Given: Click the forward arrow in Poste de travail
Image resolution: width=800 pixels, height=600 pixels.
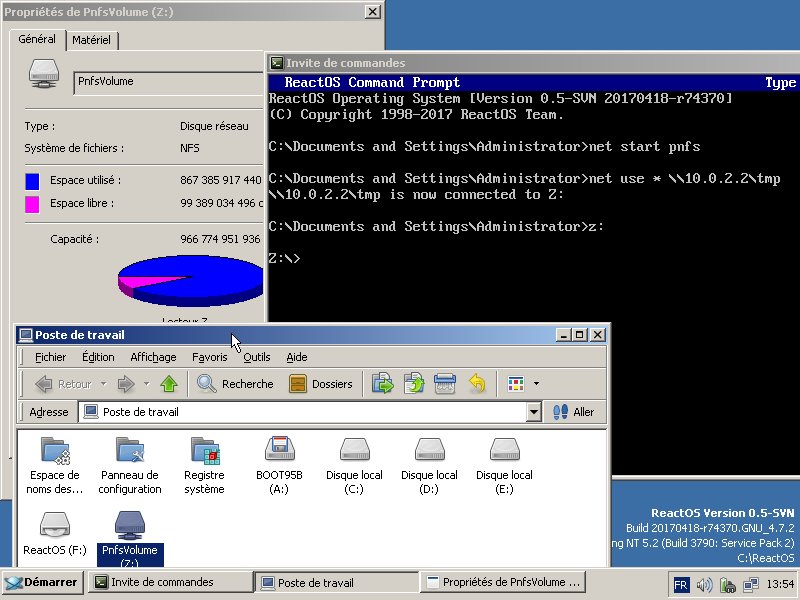Looking at the screenshot, I should tap(126, 384).
